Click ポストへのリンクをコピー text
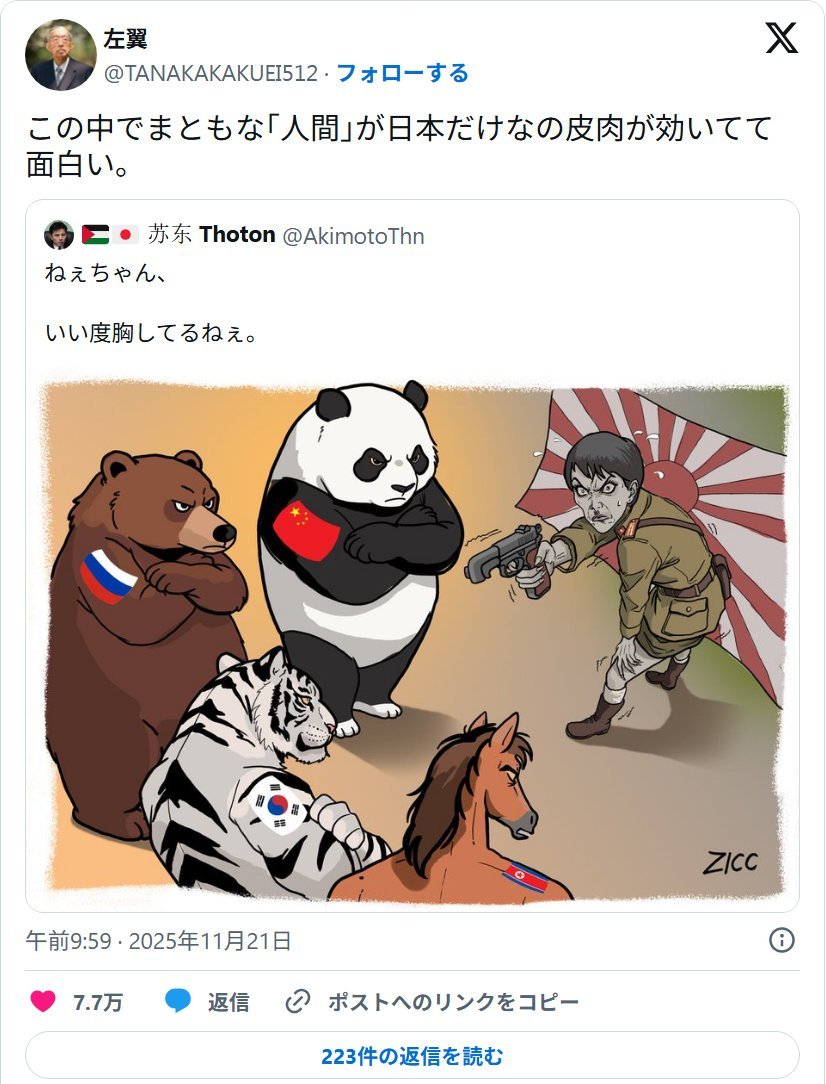 coord(453,1002)
